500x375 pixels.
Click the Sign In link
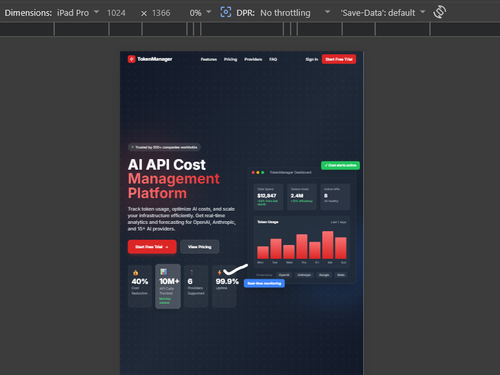coord(312,59)
